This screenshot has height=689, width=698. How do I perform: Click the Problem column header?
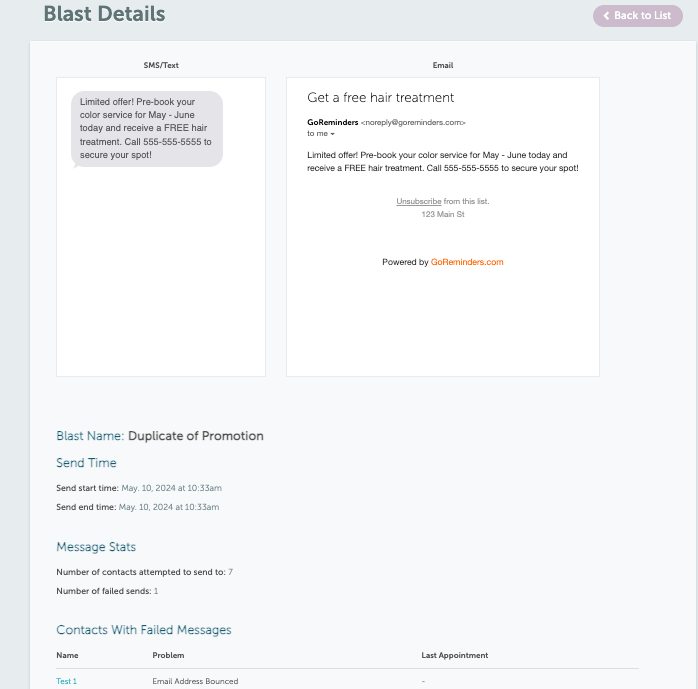[168, 655]
